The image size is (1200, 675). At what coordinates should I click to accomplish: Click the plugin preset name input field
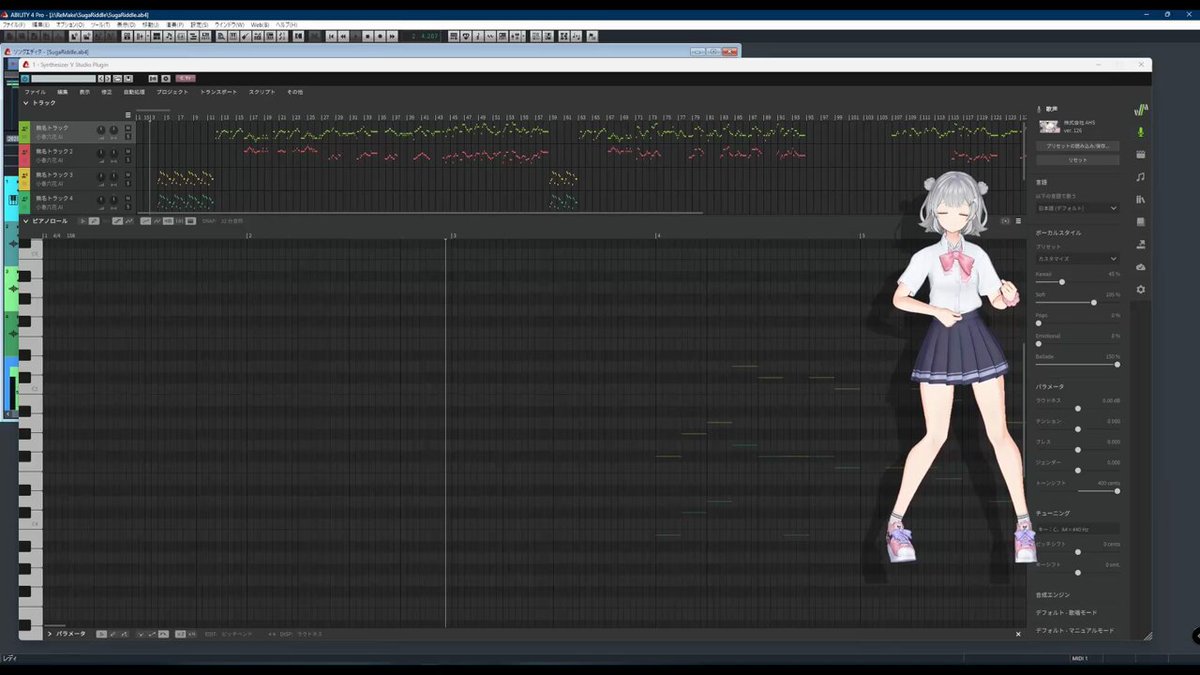point(64,78)
